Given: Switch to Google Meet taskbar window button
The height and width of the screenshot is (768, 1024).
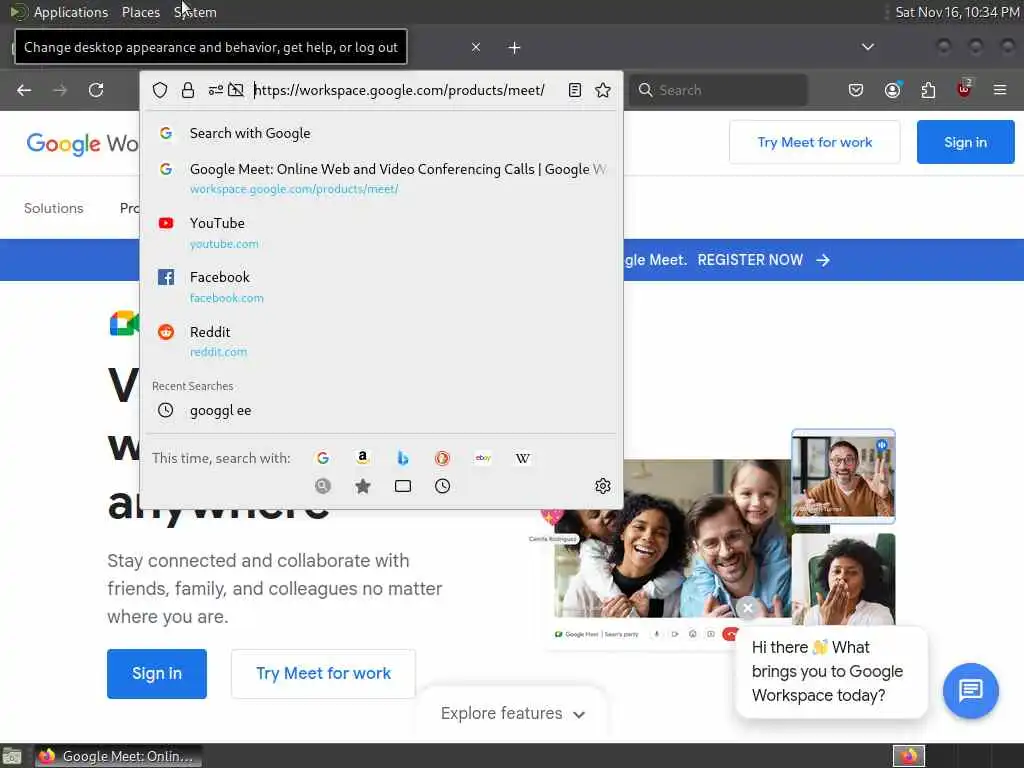Looking at the screenshot, I should [118, 756].
